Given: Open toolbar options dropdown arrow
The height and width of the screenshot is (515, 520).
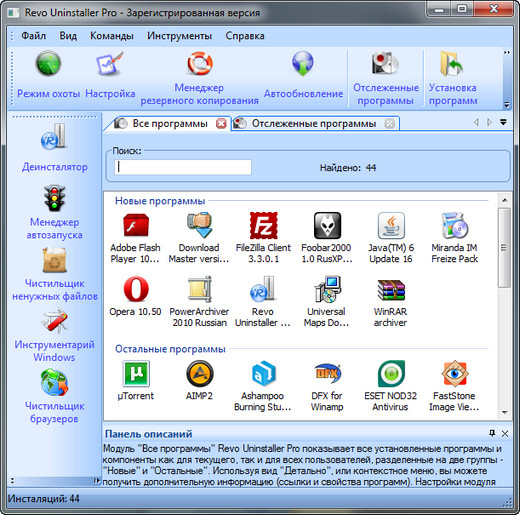Looking at the screenshot, I should click(x=507, y=105).
